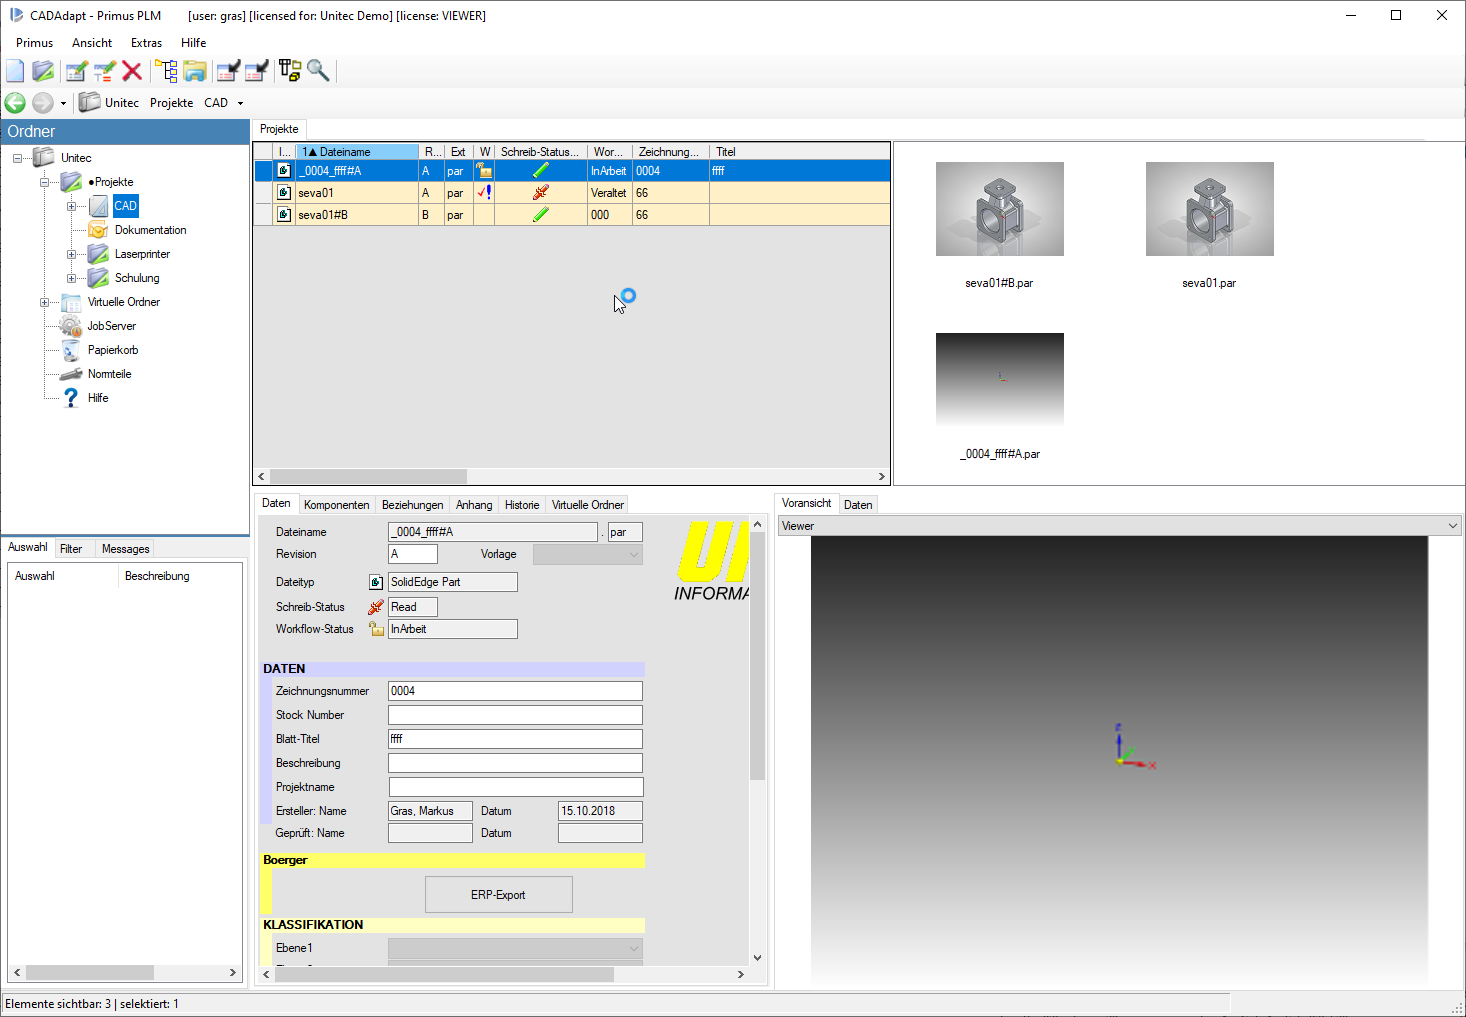Click the ERP-Export button
Viewport: 1466px width, 1017px height.
click(498, 895)
